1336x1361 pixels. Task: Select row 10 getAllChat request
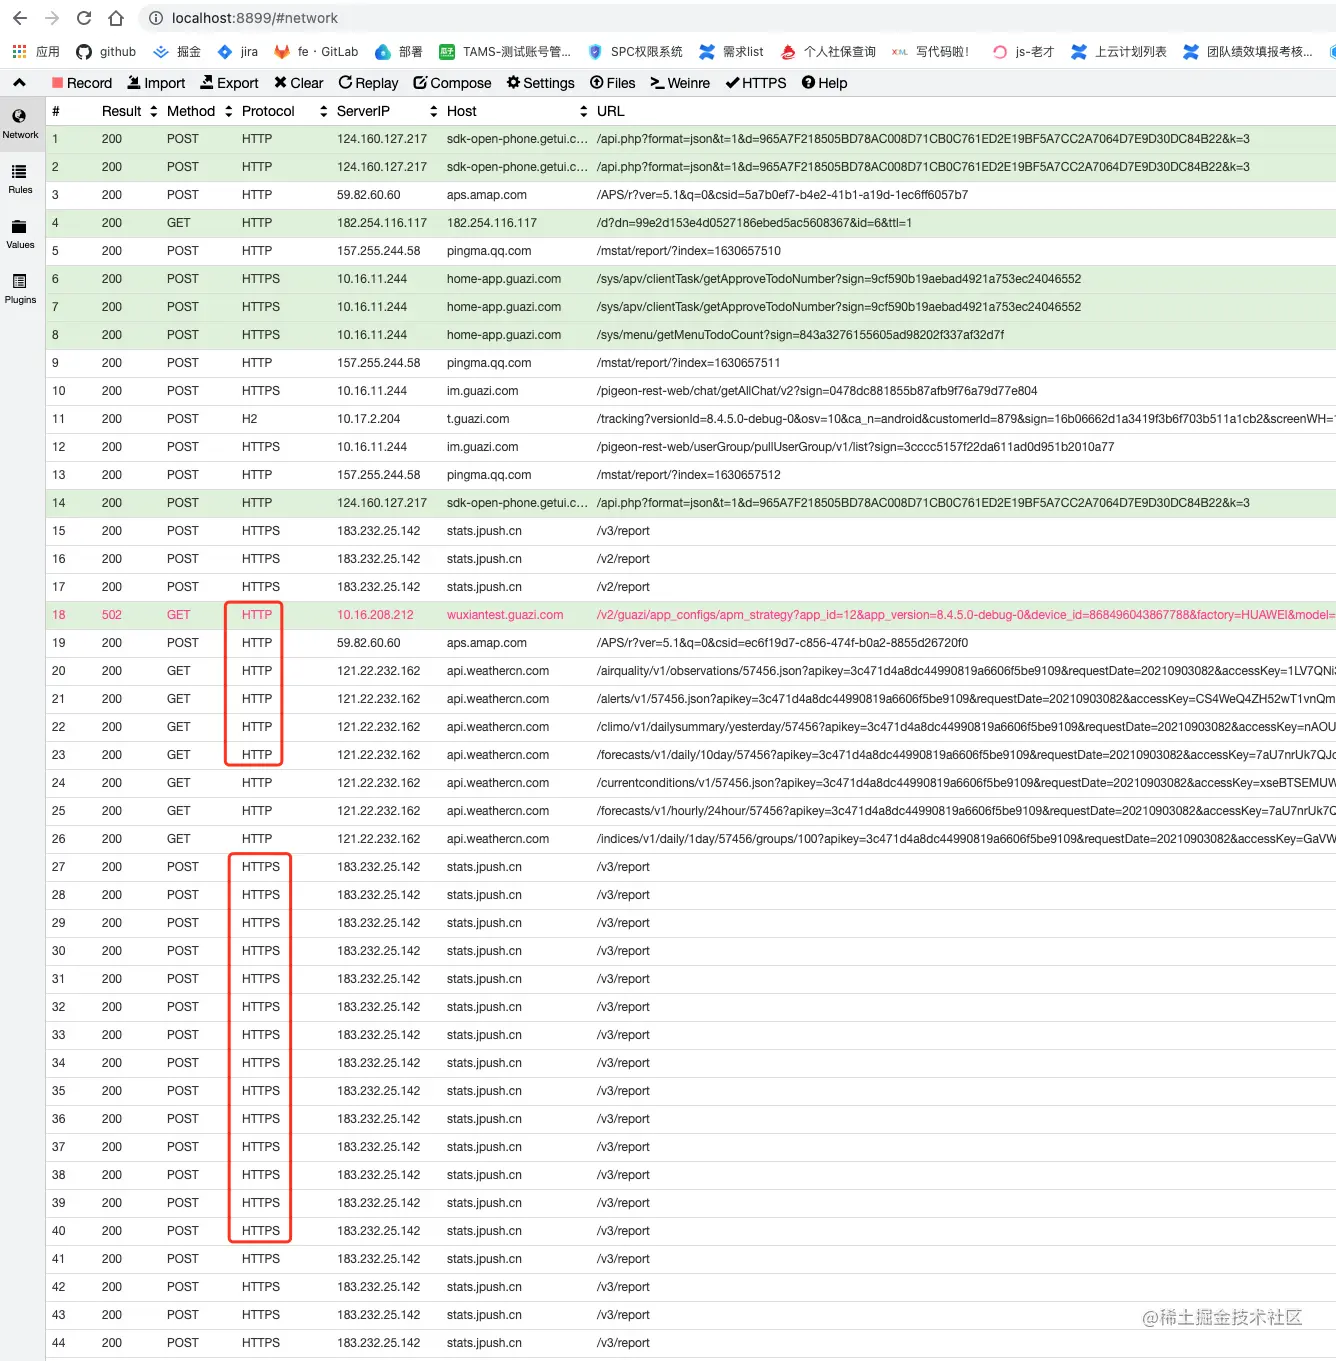point(690,391)
